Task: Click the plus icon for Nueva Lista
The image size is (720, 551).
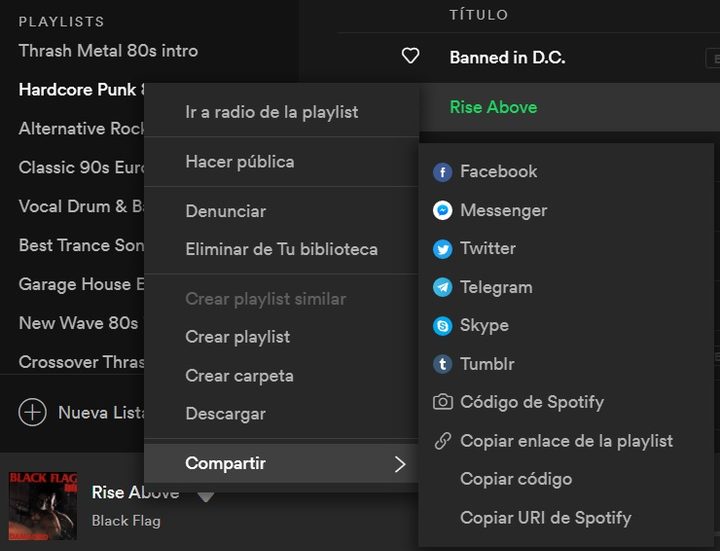Action: (x=33, y=412)
